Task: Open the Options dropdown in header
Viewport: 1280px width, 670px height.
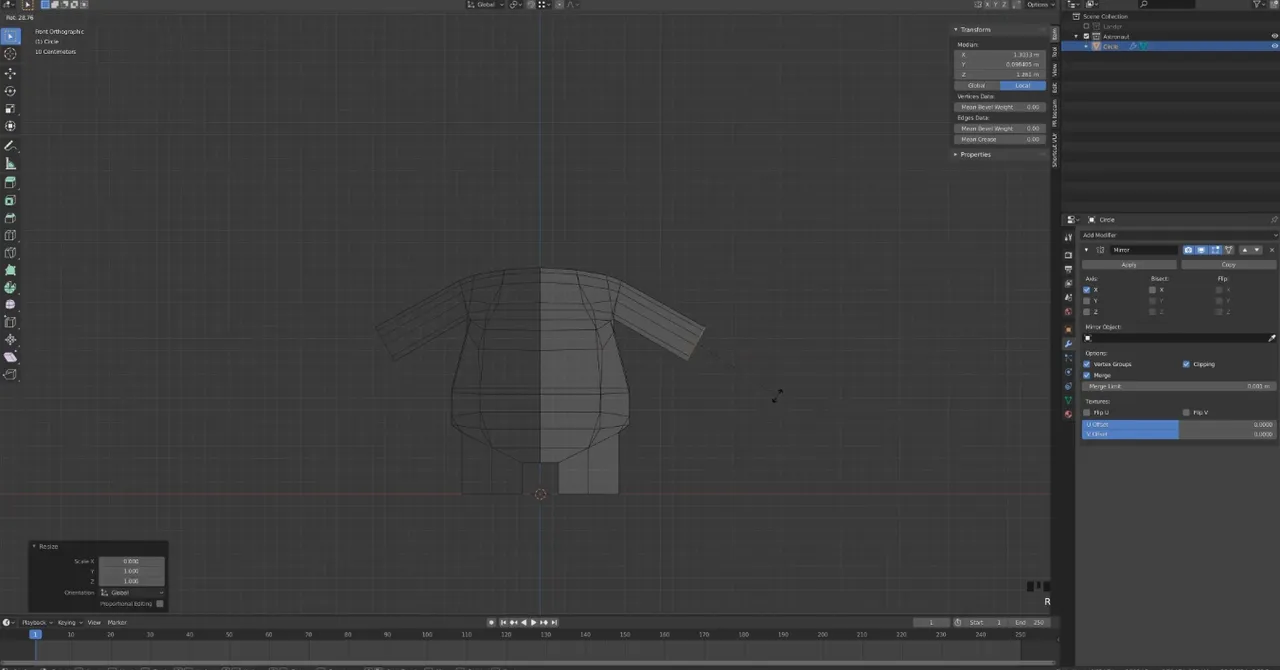Action: point(1039,5)
